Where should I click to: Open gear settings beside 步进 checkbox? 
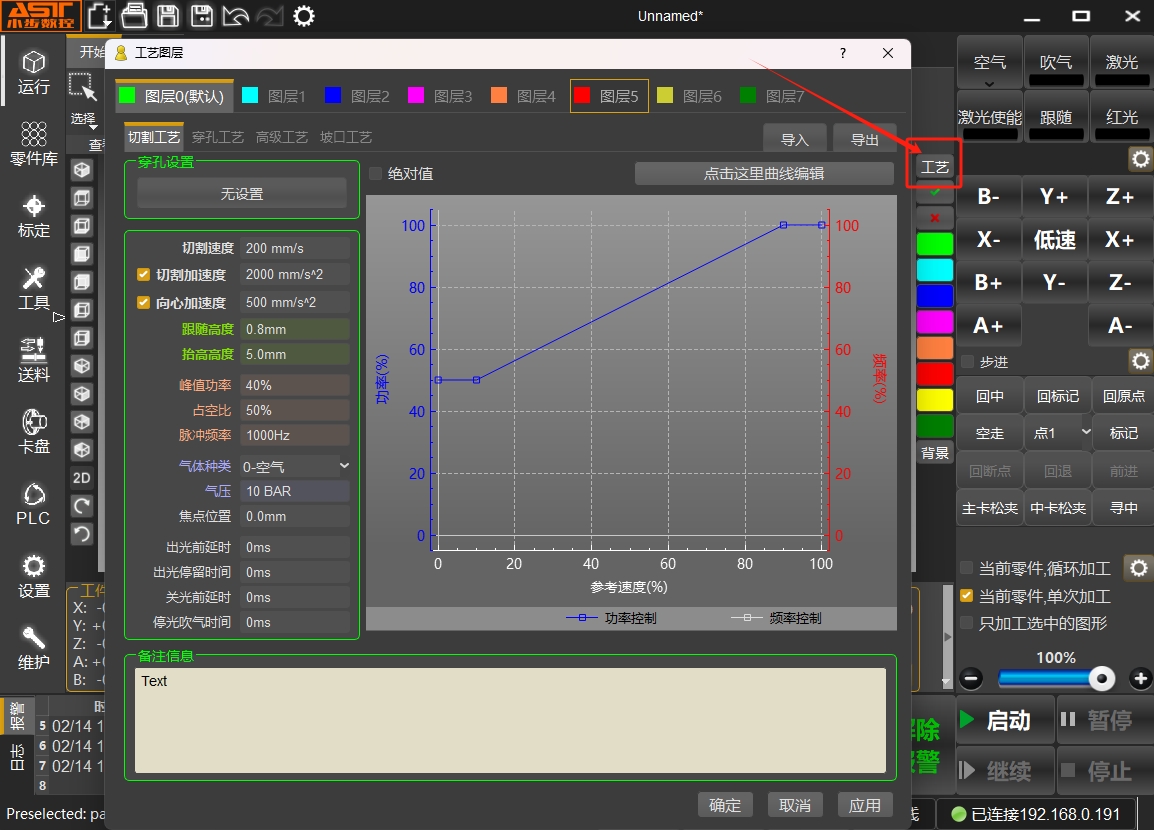pyautogui.click(x=1140, y=361)
